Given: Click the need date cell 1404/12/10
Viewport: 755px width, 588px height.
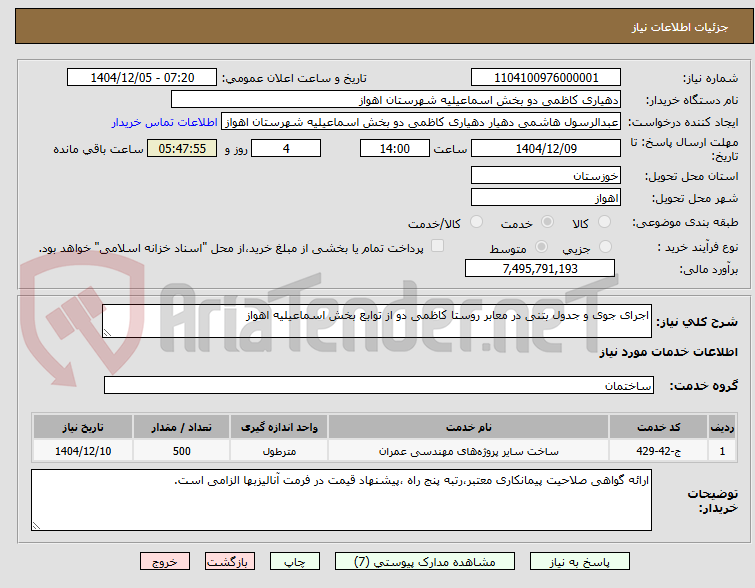Looking at the screenshot, I should coord(83,451).
